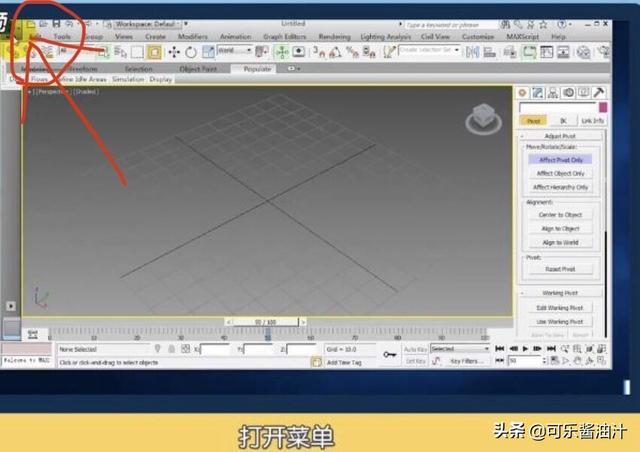Open the Layer Manager icon
The height and width of the screenshot is (452, 640).
[510, 52]
